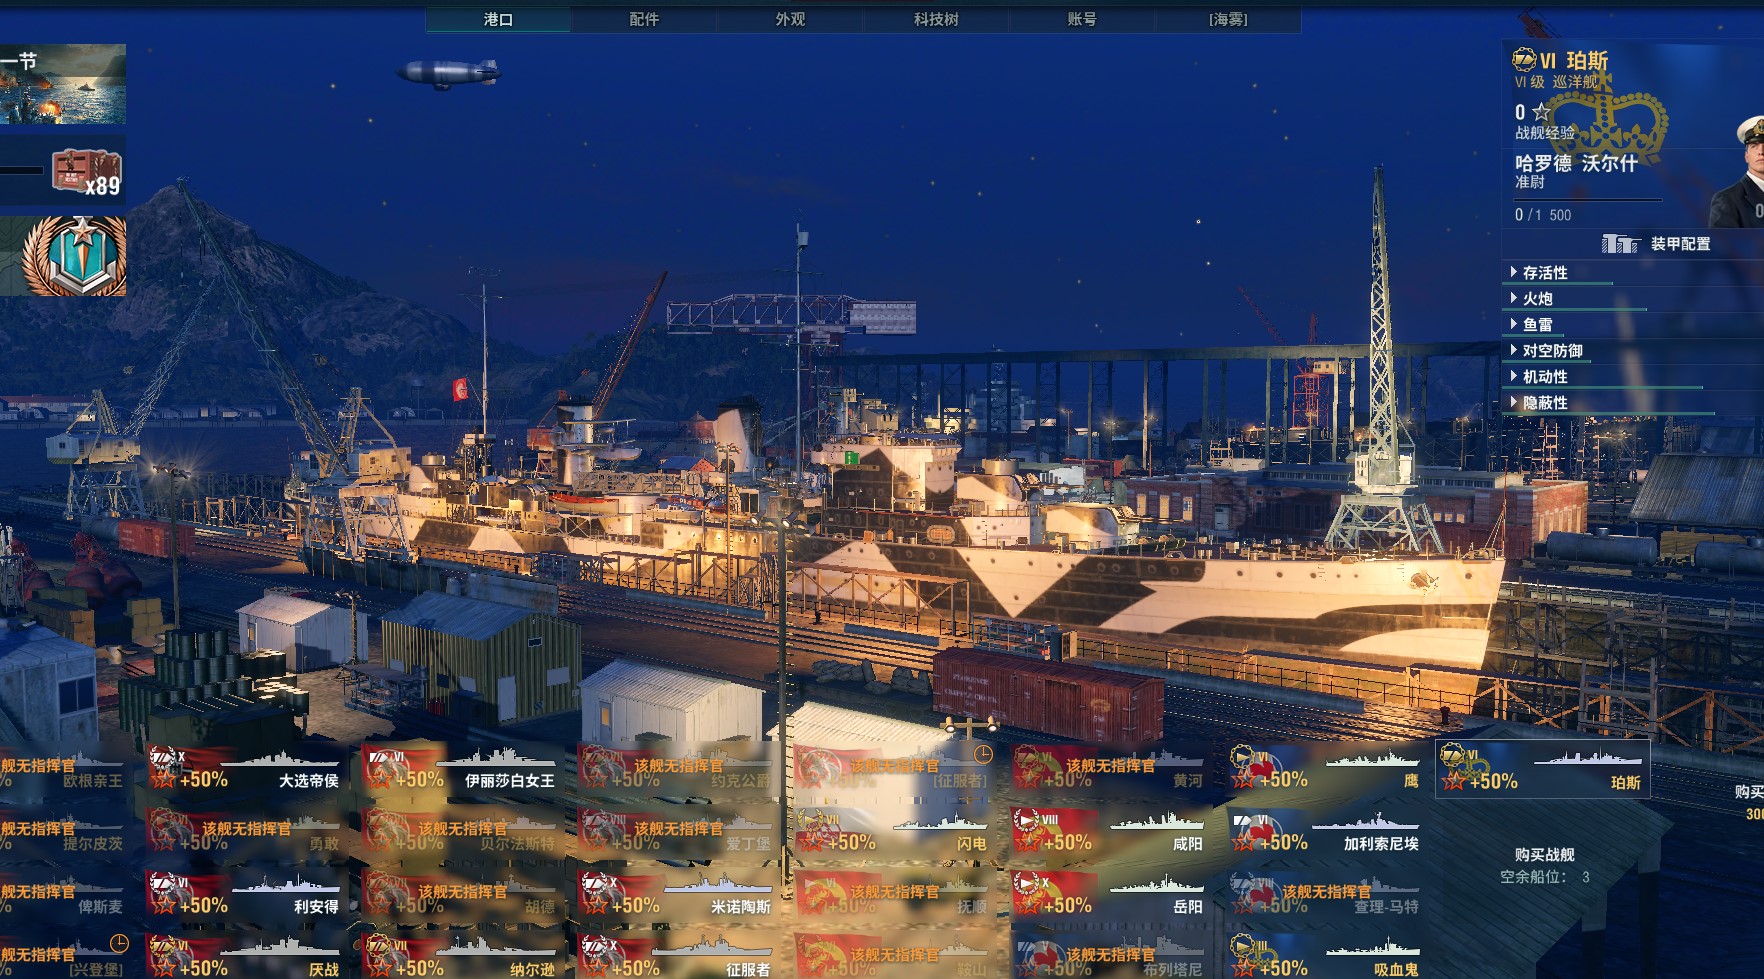Select the 胡德 ship card
Screen dimensions: 1764x979
(460, 893)
